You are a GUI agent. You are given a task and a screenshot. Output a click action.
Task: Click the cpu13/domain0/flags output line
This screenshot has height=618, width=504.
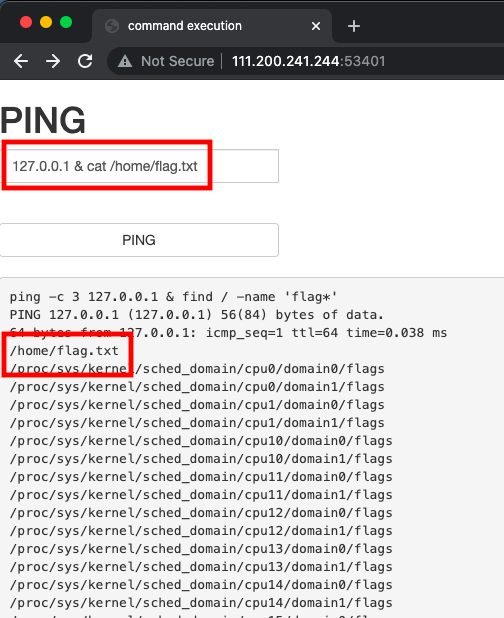point(201,549)
